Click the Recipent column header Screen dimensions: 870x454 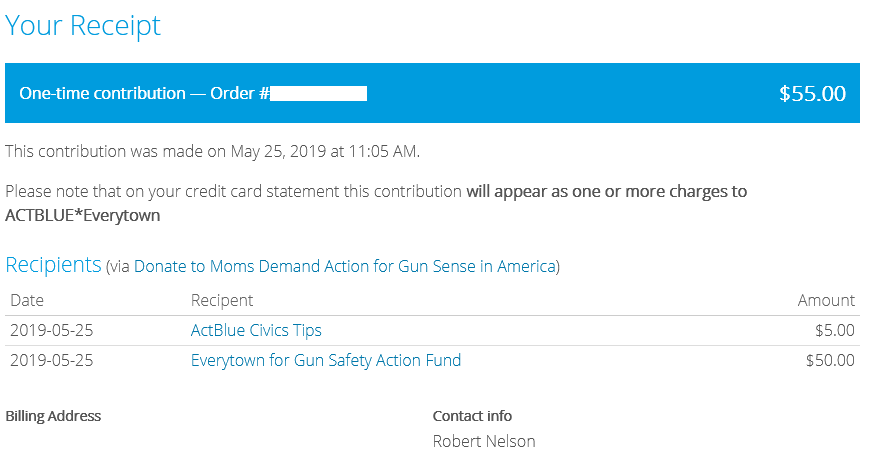[222, 300]
